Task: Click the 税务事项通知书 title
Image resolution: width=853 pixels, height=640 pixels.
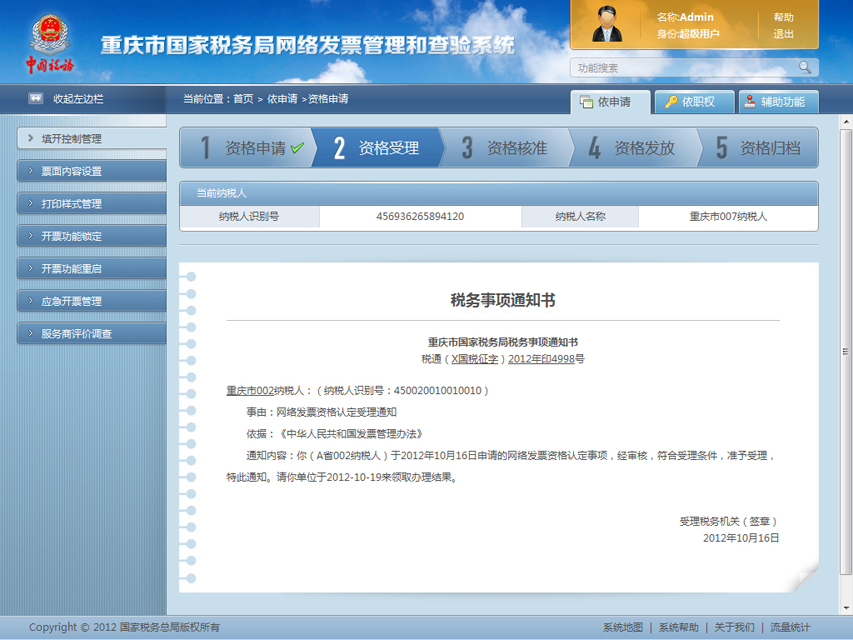Action: pyautogui.click(x=503, y=300)
